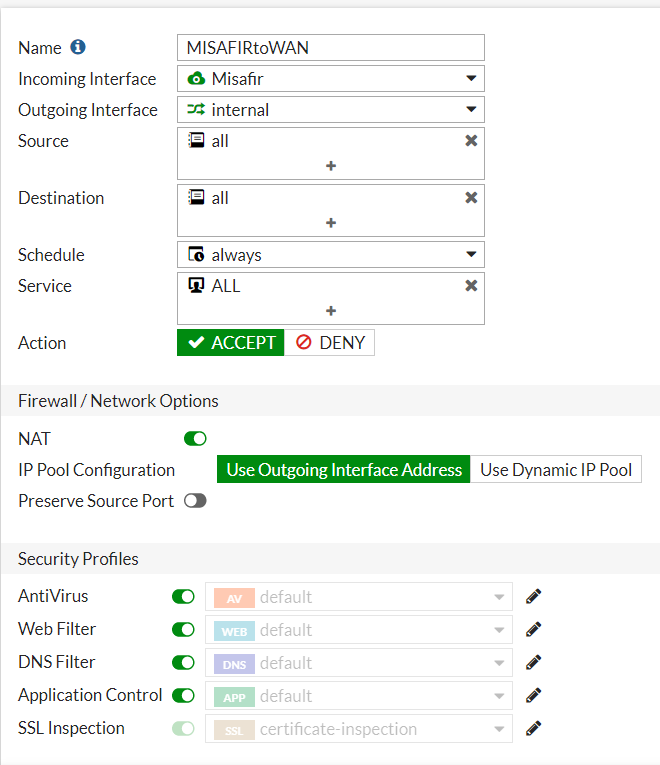Viewport: 660px width, 765px height.
Task: Choose Use Outgoing Interface Address
Action: [x=343, y=469]
